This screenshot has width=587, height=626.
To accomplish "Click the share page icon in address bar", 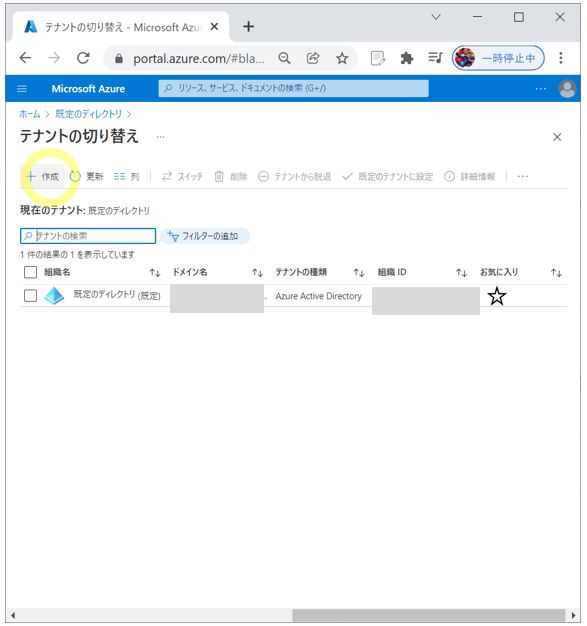I will click(x=313, y=58).
